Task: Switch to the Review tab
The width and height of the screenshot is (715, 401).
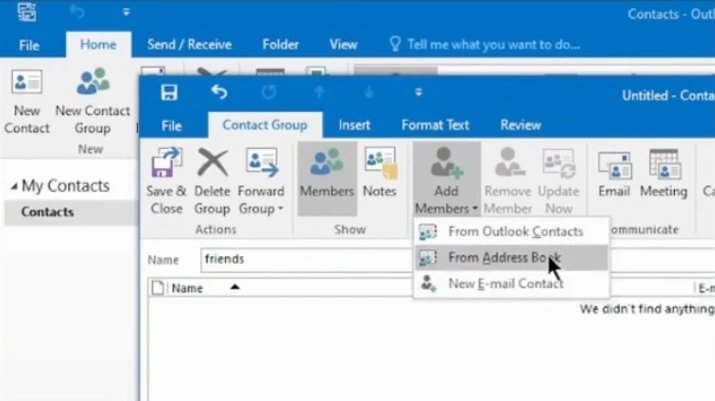Action: (x=520, y=125)
